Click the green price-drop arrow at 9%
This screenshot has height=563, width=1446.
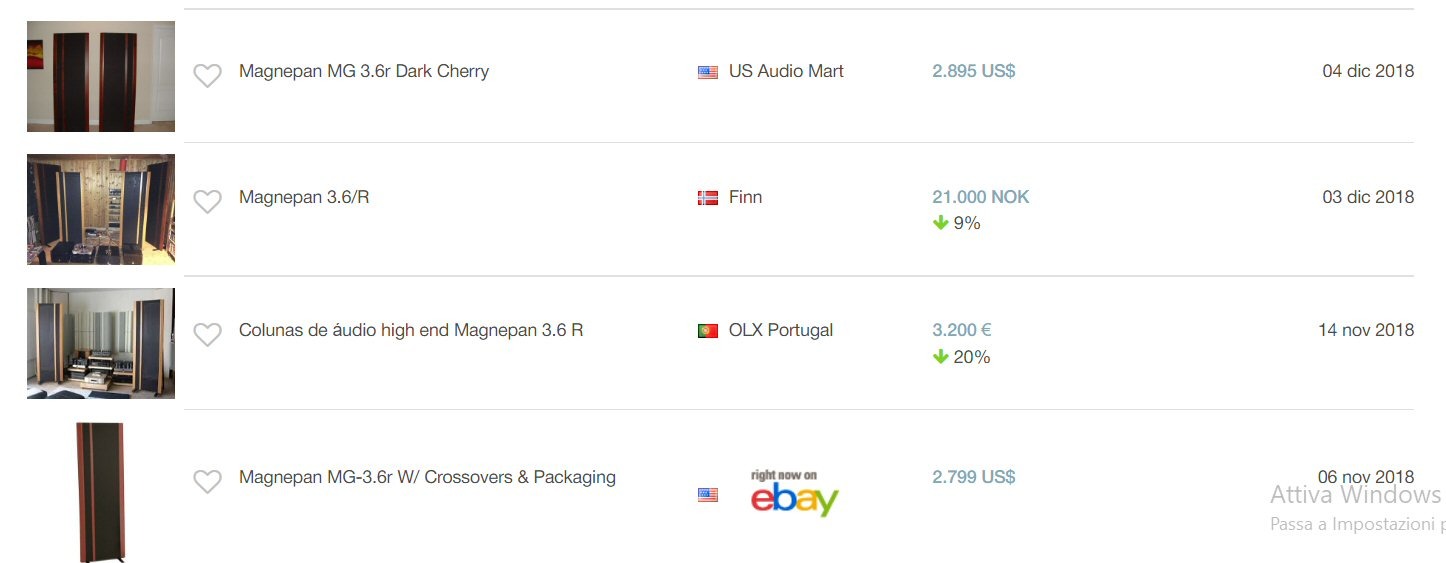tap(940, 223)
